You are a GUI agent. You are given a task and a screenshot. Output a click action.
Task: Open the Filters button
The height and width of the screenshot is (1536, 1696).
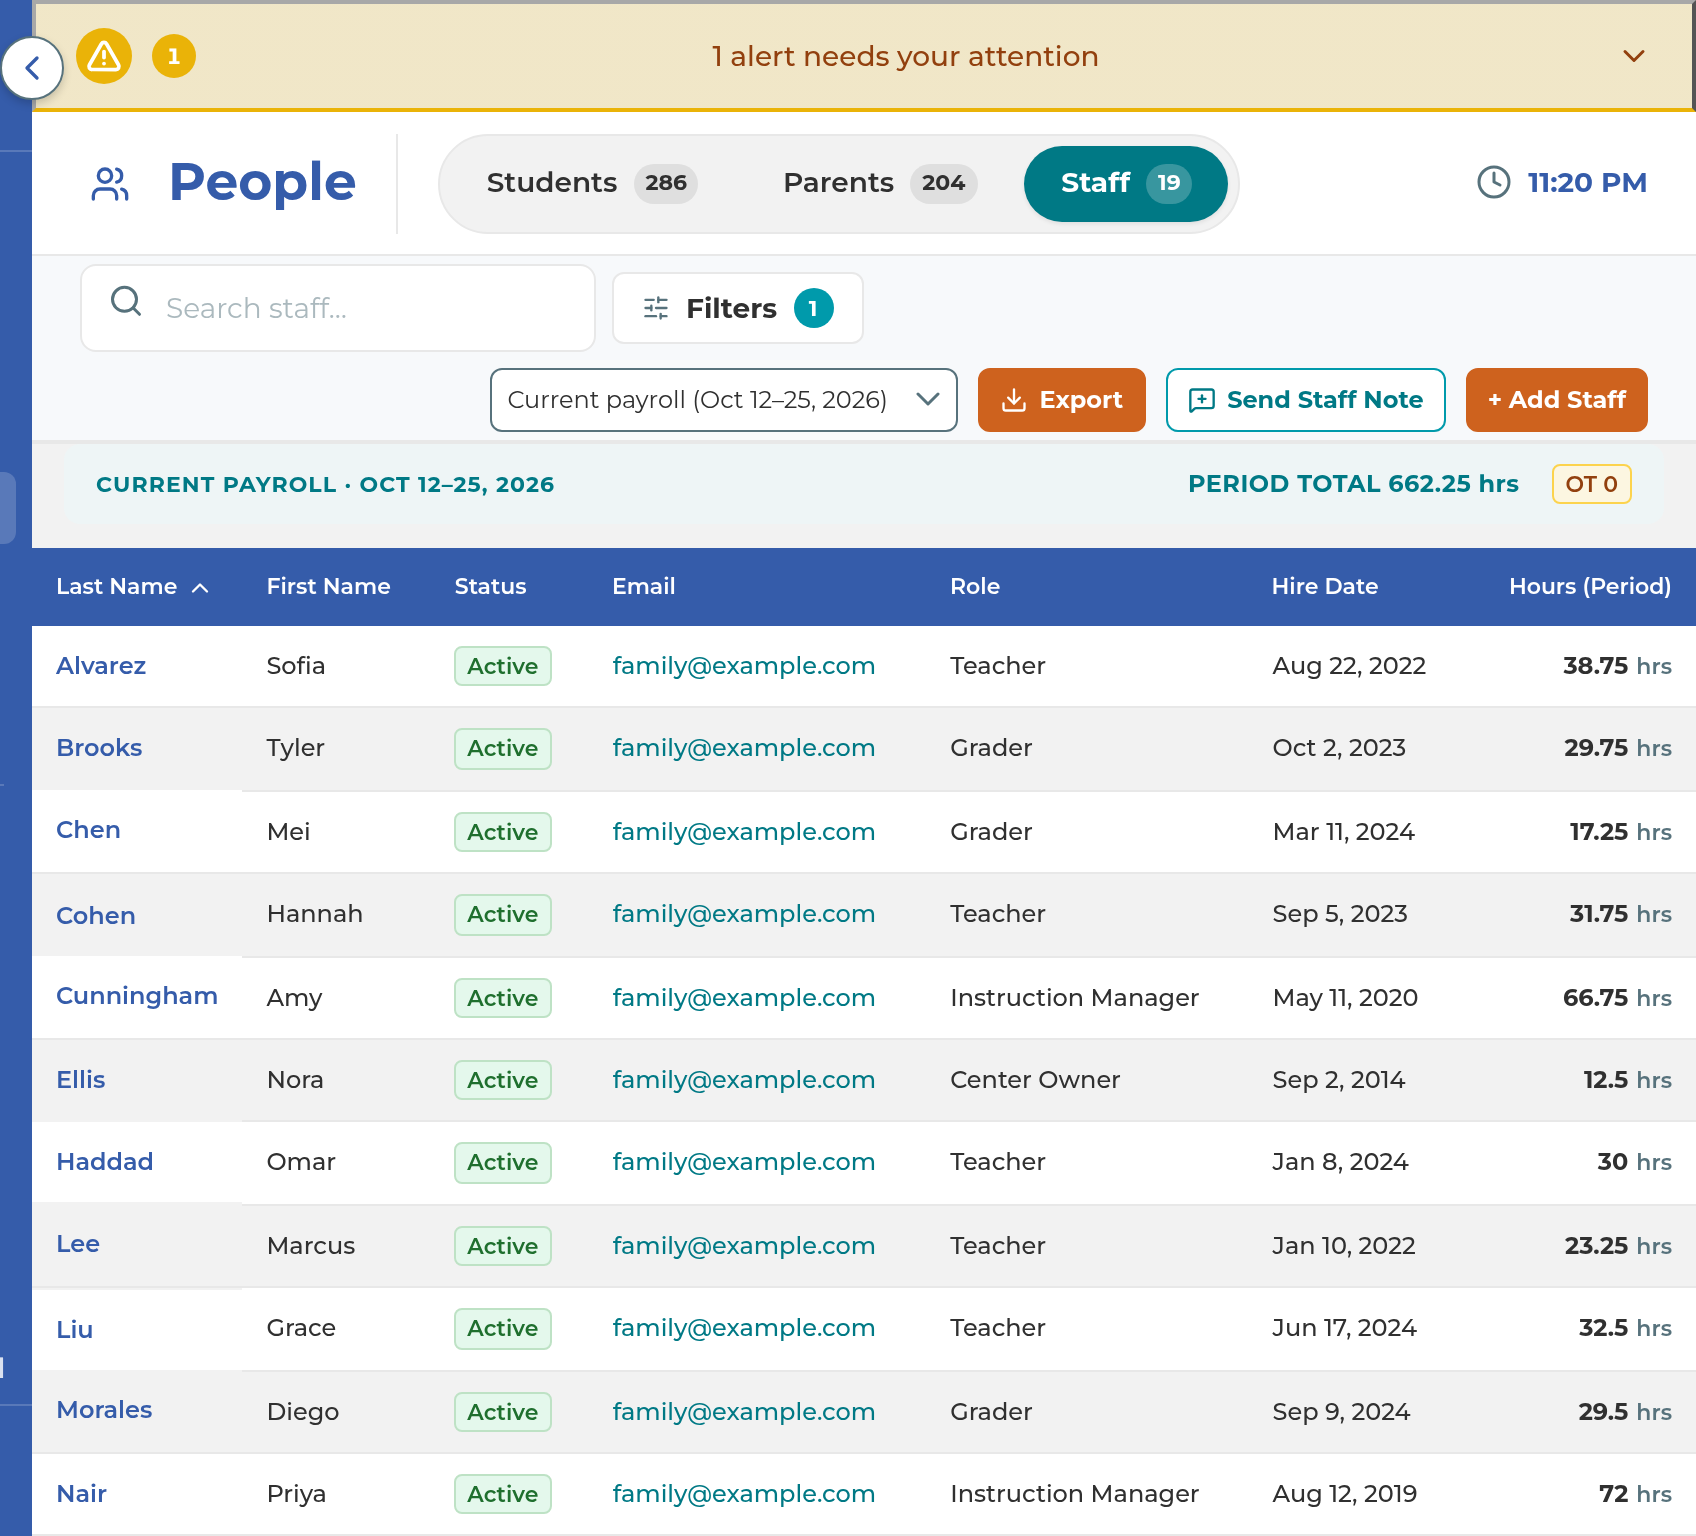tap(737, 308)
